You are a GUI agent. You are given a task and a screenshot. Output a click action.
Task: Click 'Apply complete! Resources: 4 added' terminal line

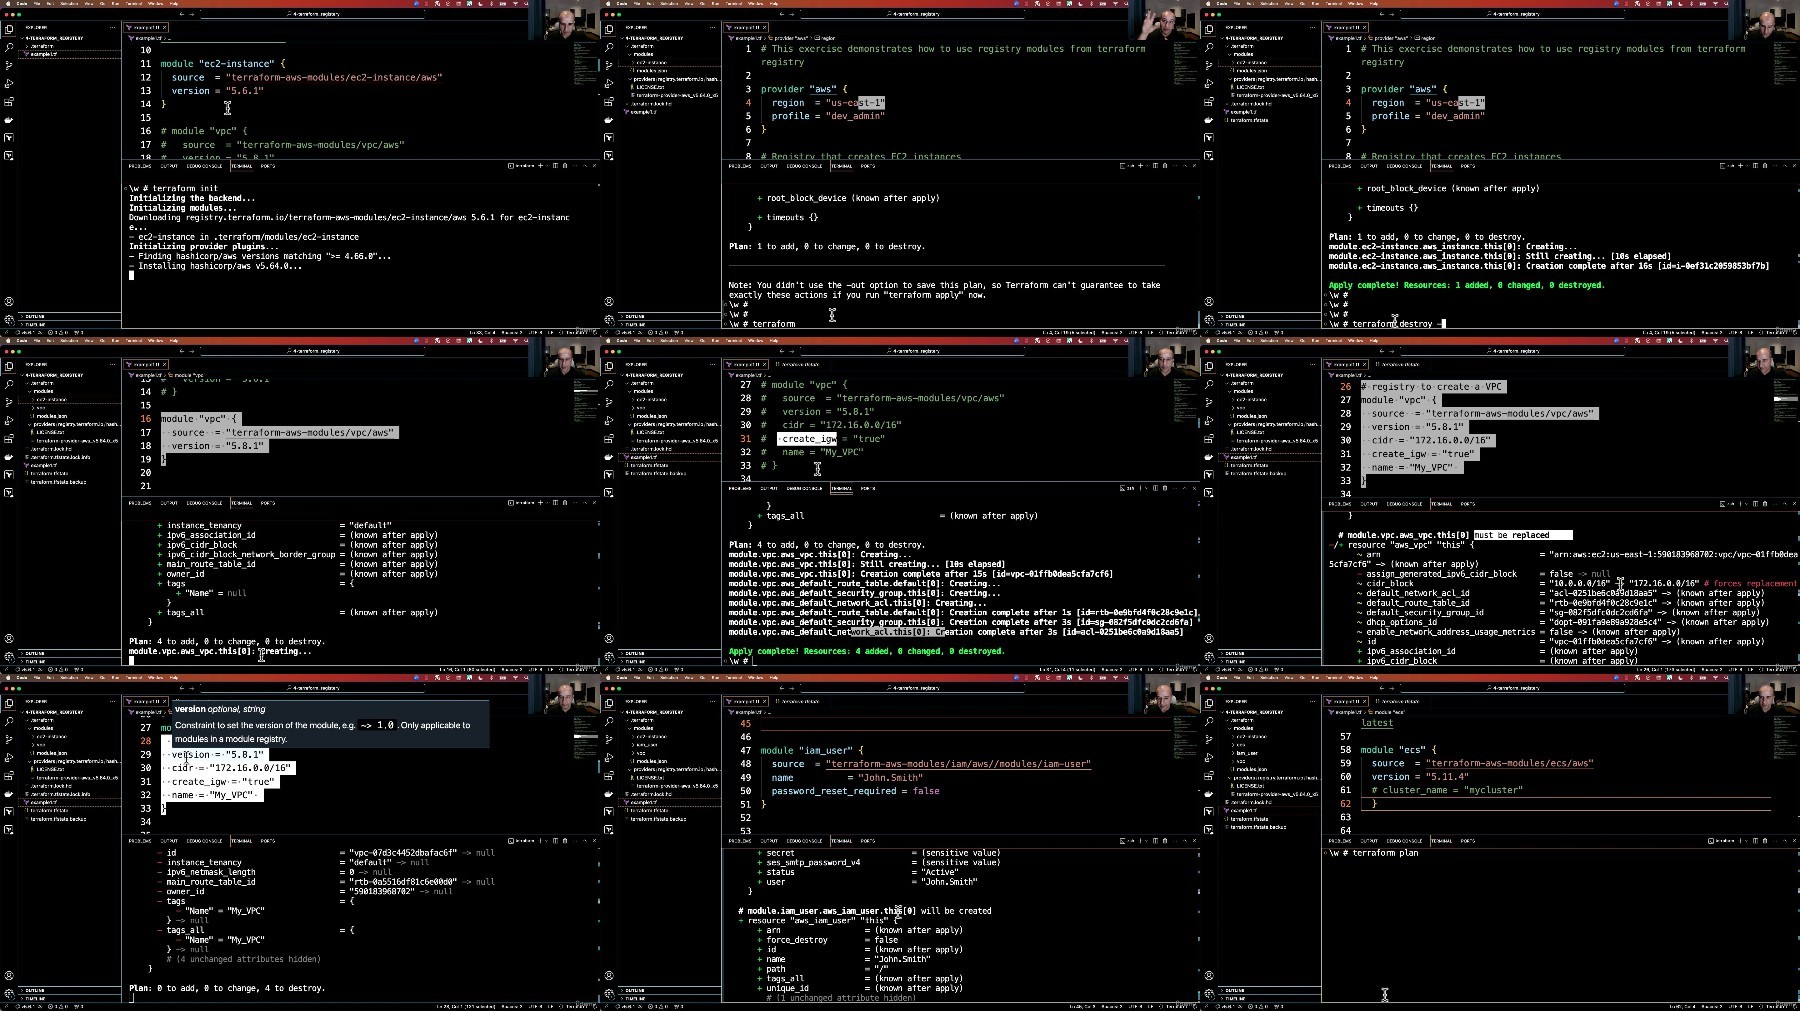[x=866, y=651]
